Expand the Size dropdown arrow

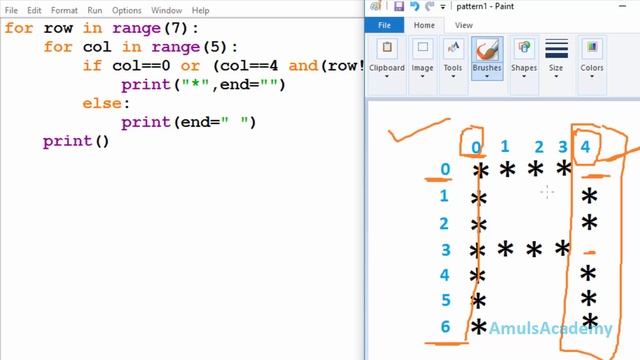pyautogui.click(x=556, y=77)
